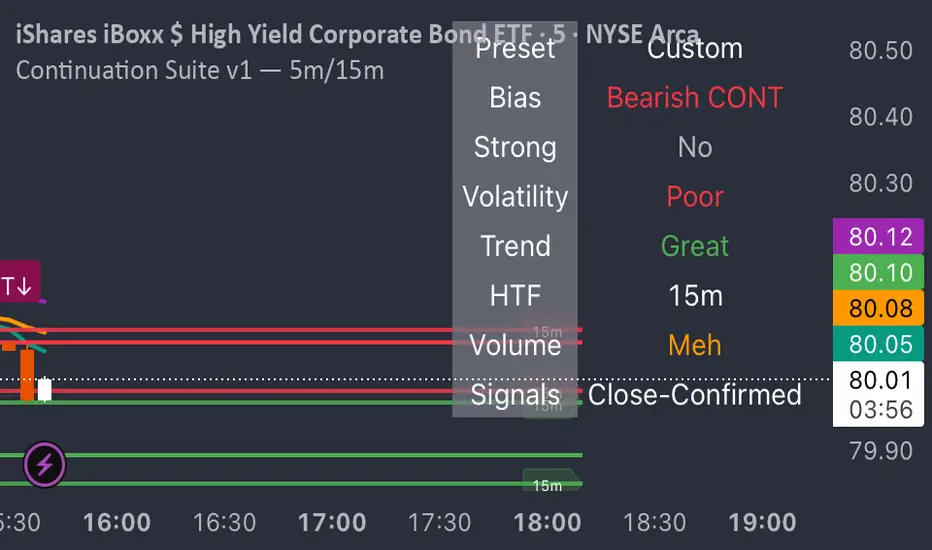Select the teal 80.05 price label
932x550 pixels.
point(881,345)
